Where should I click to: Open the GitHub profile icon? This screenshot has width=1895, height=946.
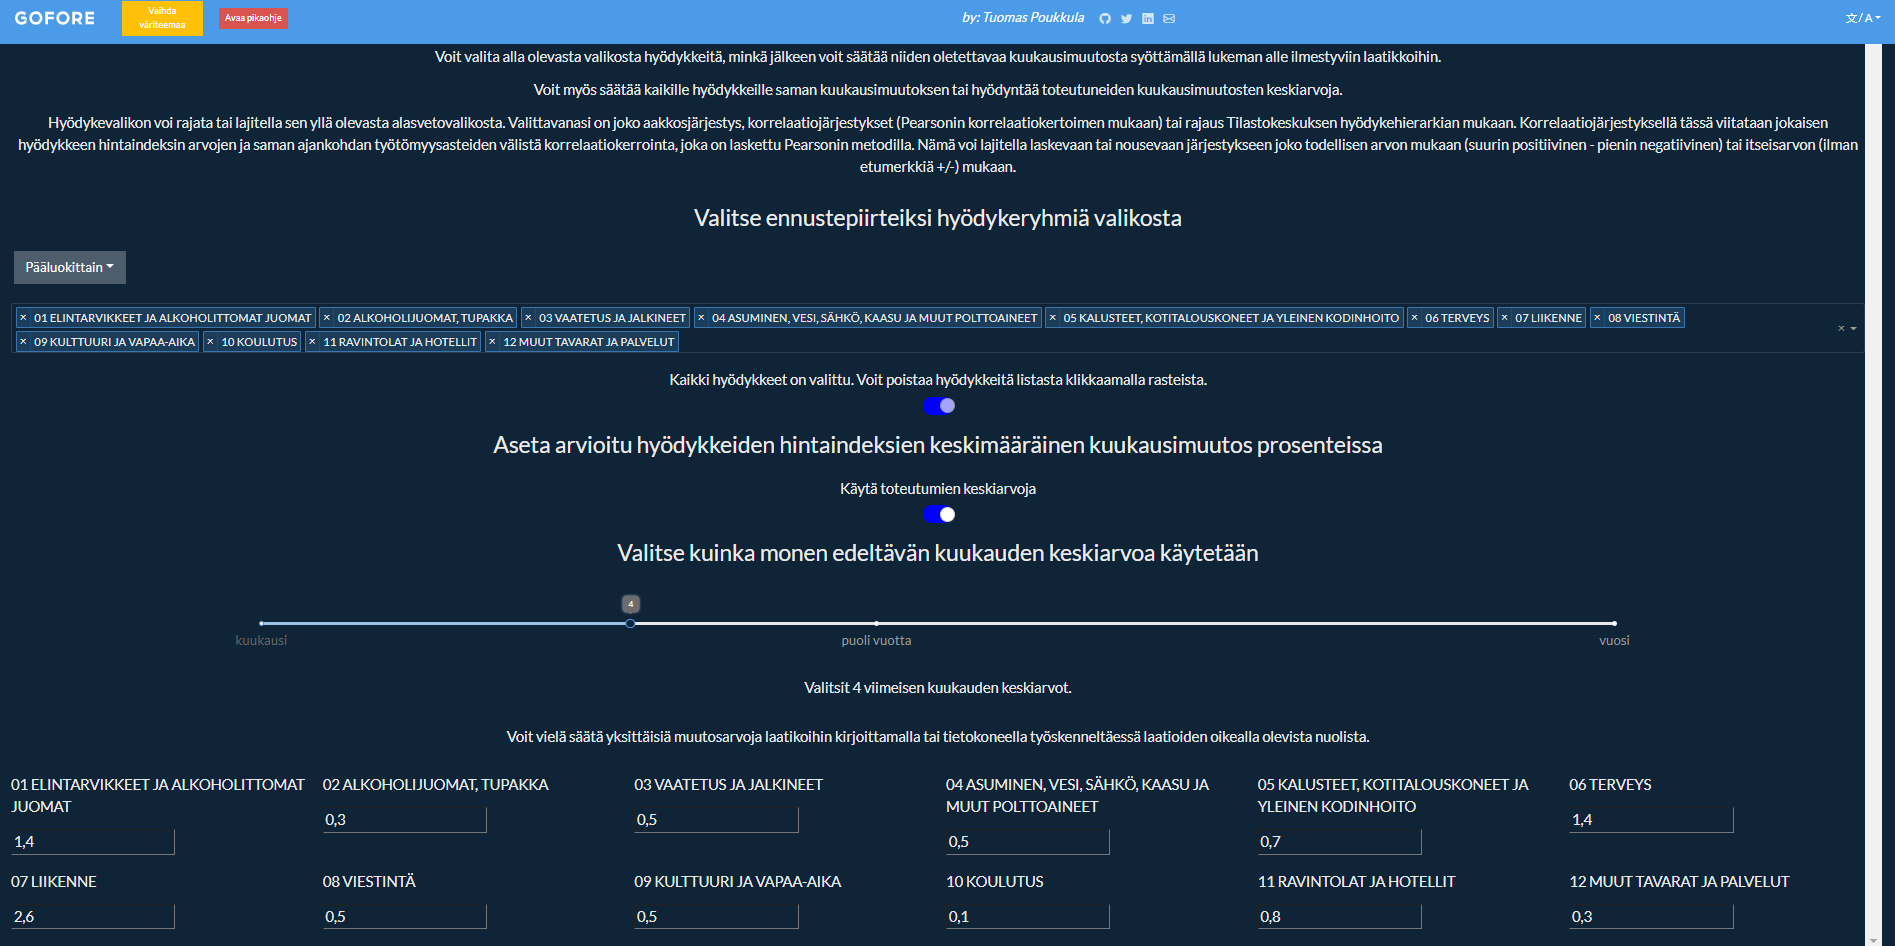pos(1105,19)
